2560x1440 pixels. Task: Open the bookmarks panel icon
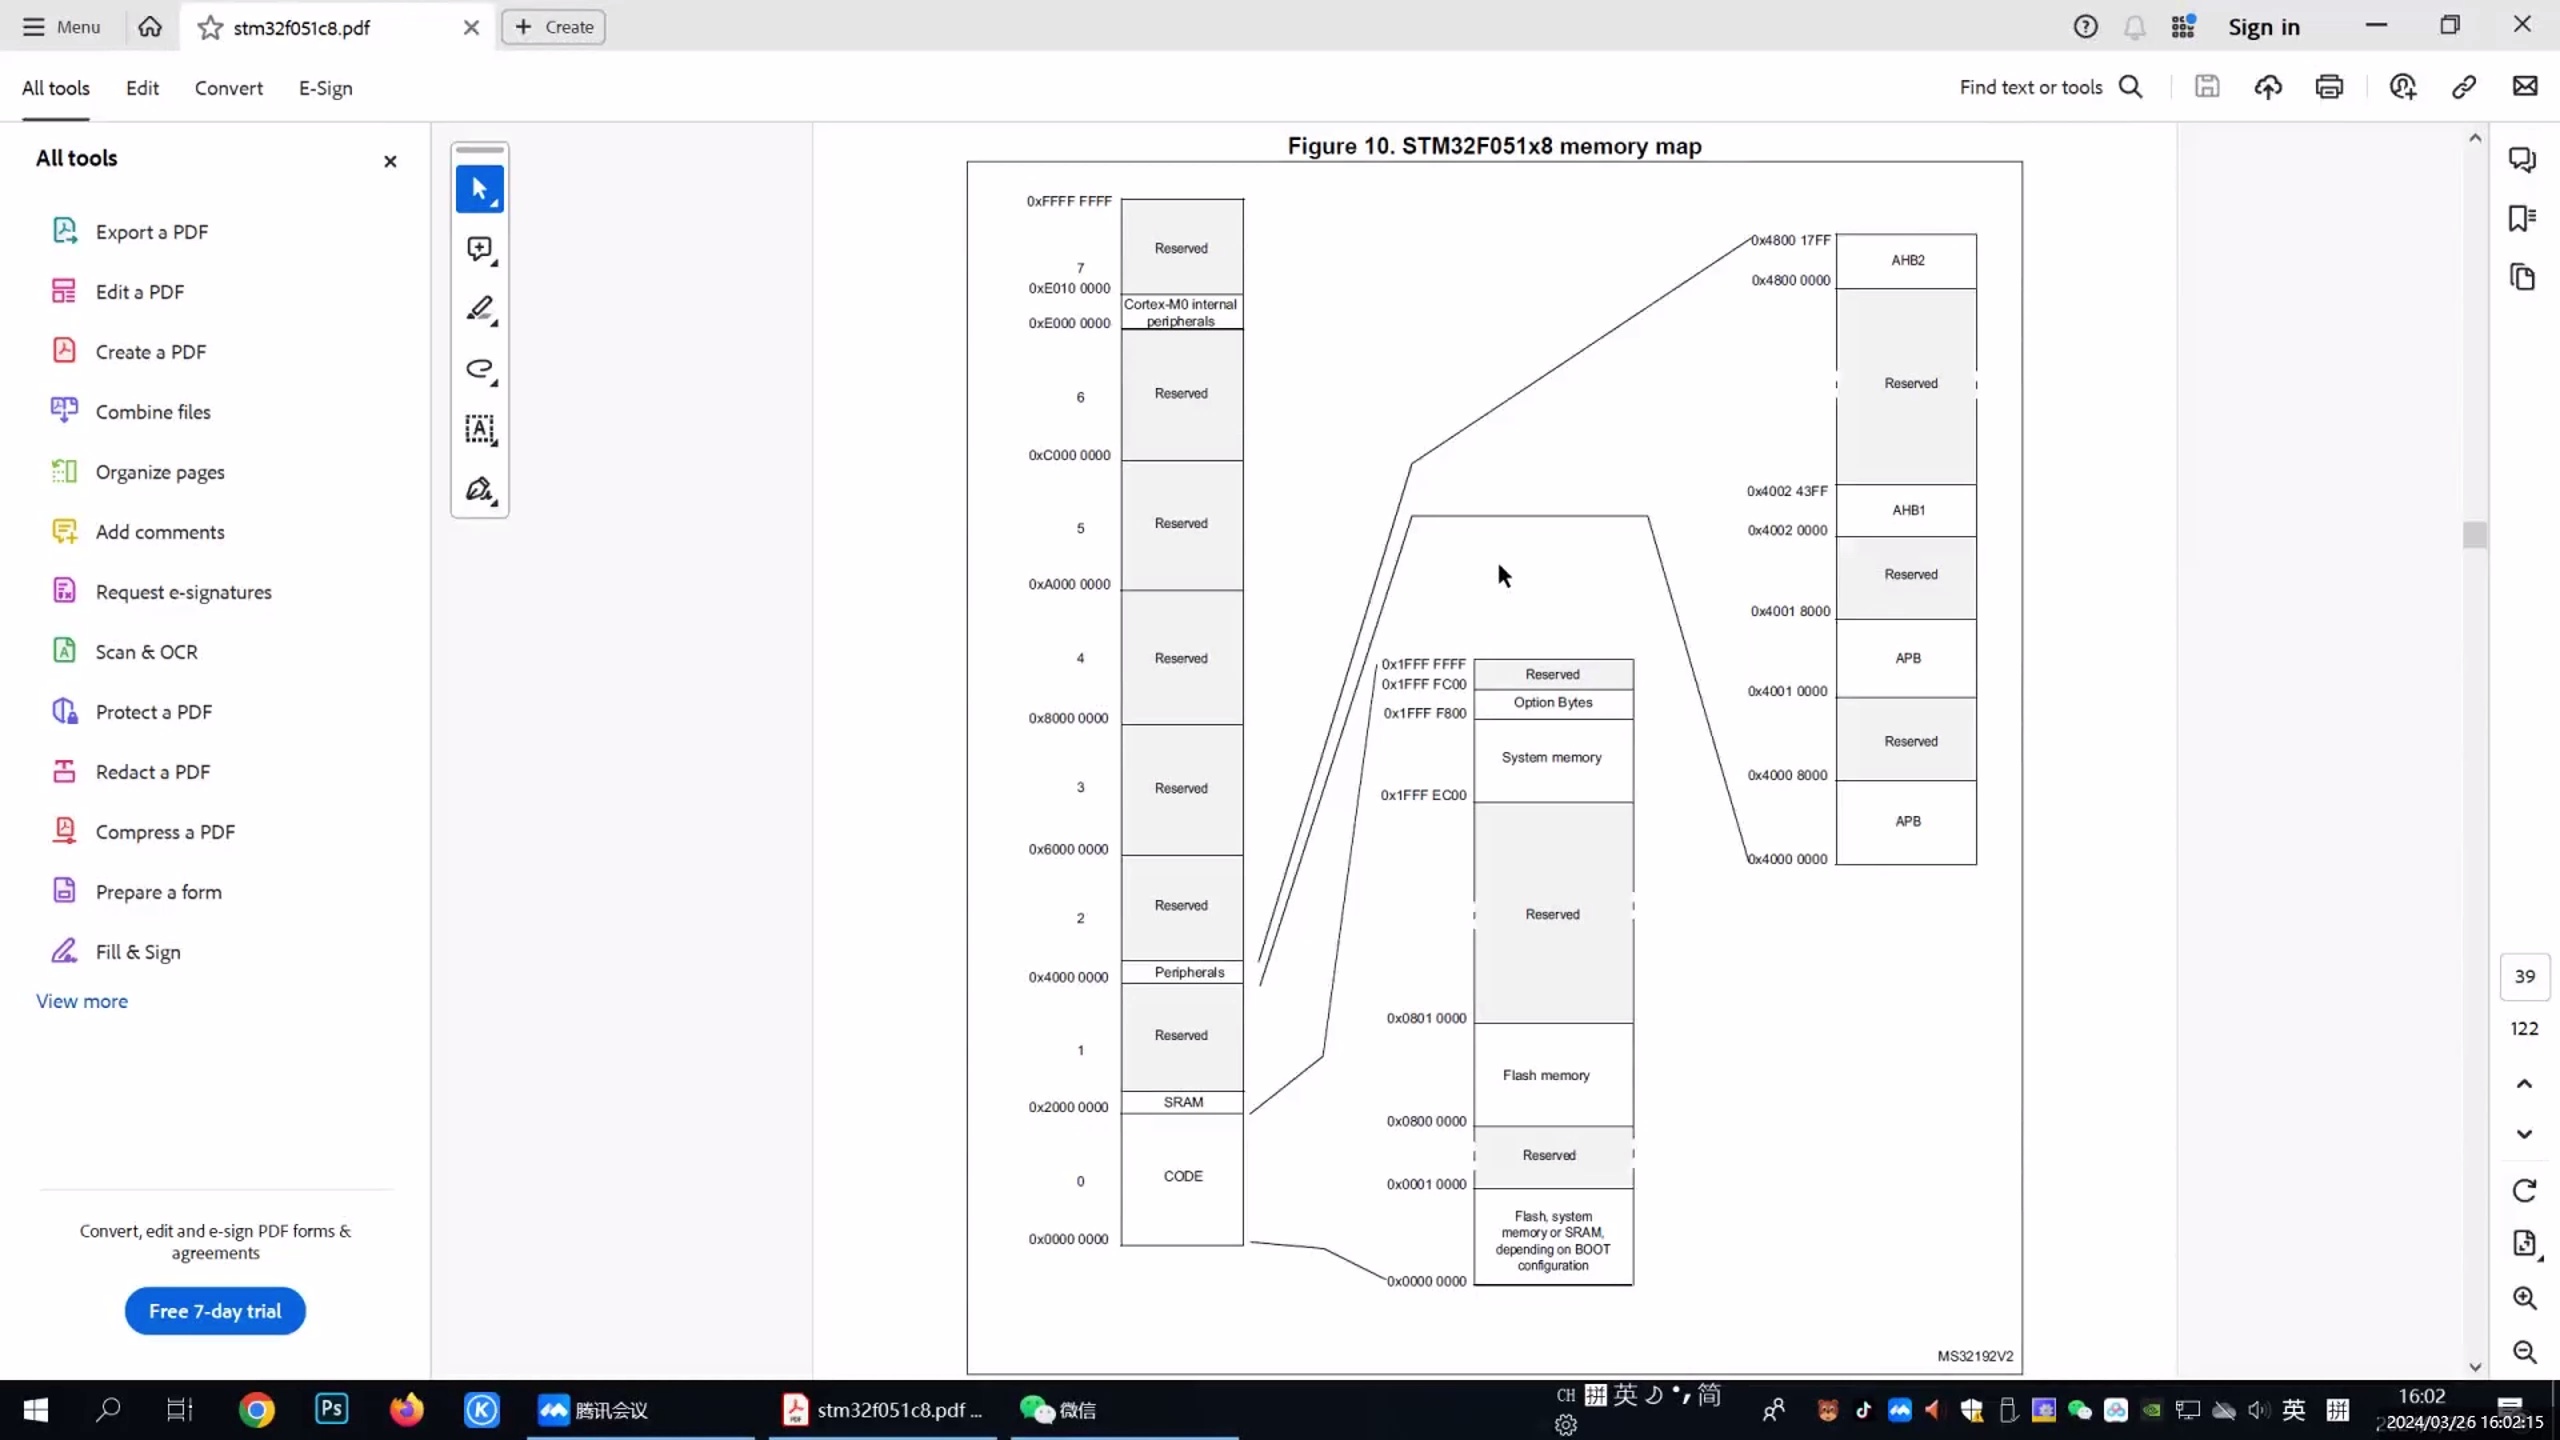pyautogui.click(x=2522, y=218)
